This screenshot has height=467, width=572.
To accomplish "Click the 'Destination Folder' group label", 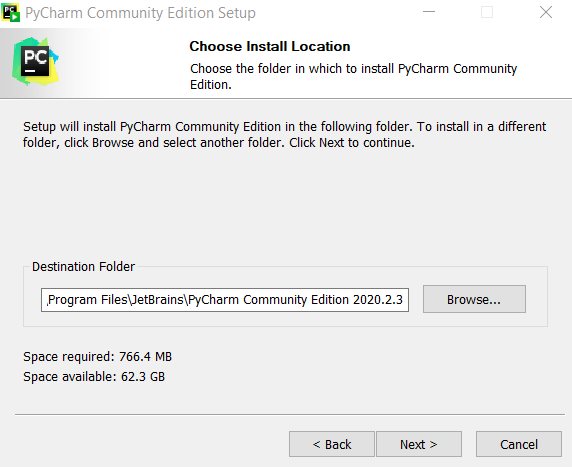I will click(84, 267).
